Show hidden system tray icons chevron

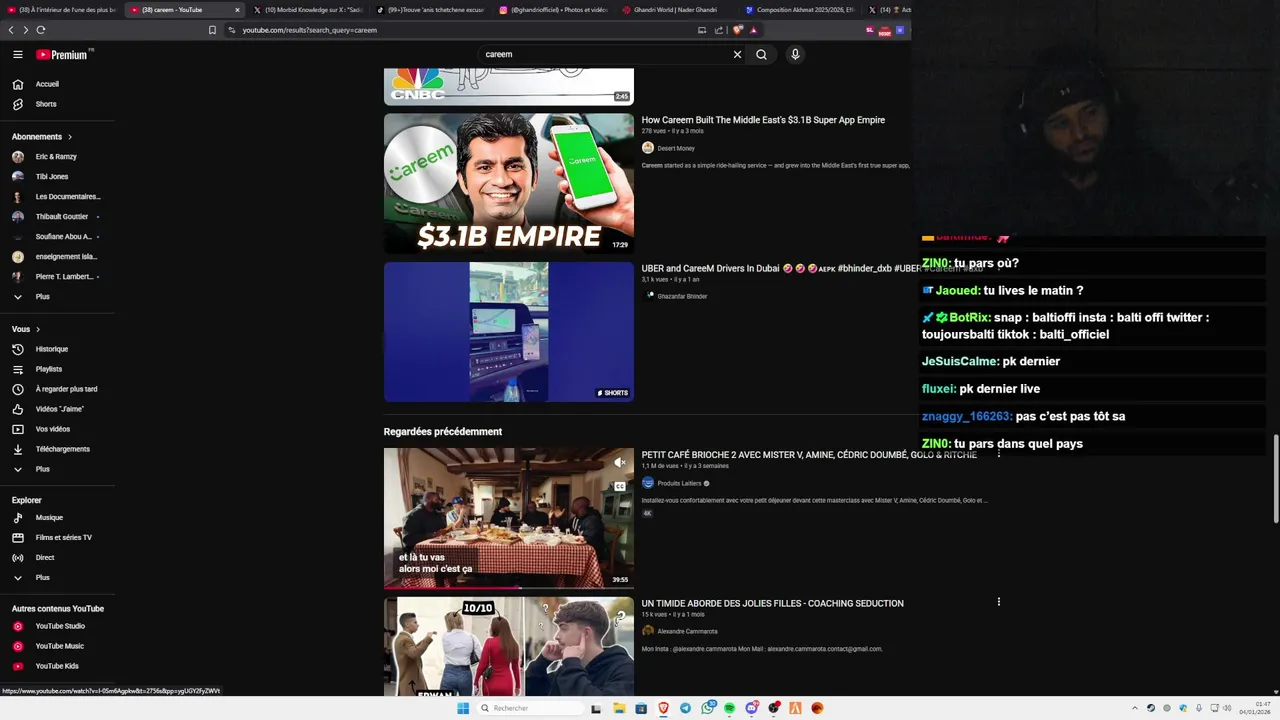coord(1134,708)
